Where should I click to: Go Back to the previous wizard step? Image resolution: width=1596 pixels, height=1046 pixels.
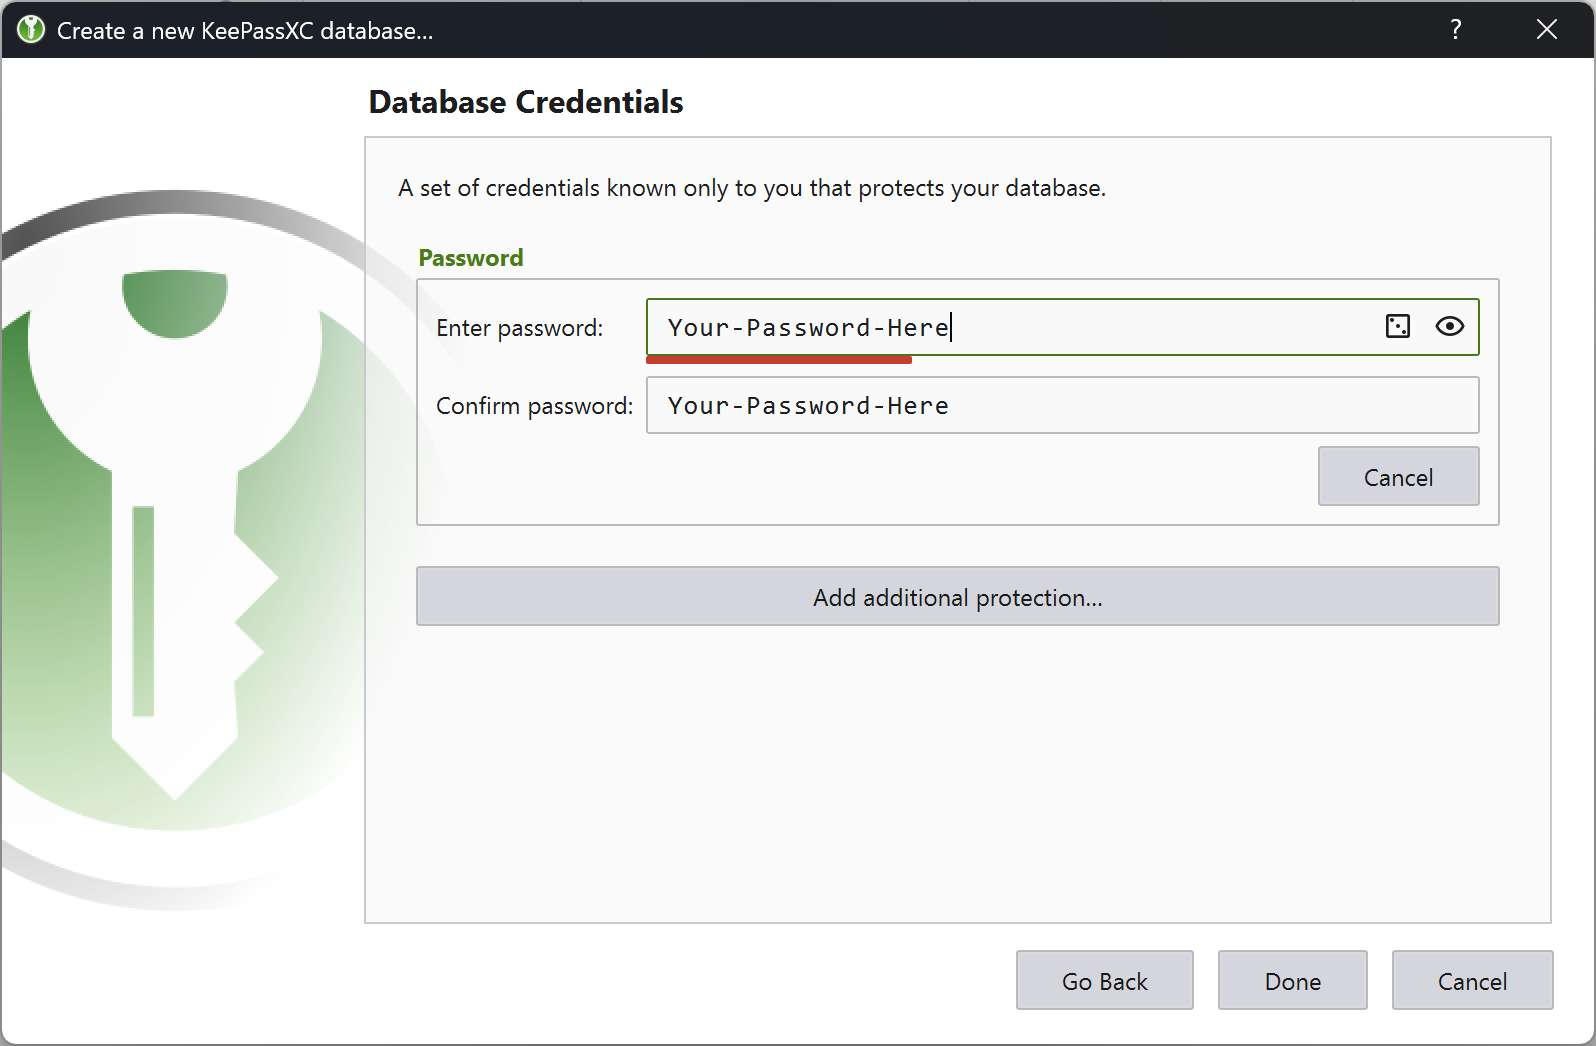point(1104,981)
